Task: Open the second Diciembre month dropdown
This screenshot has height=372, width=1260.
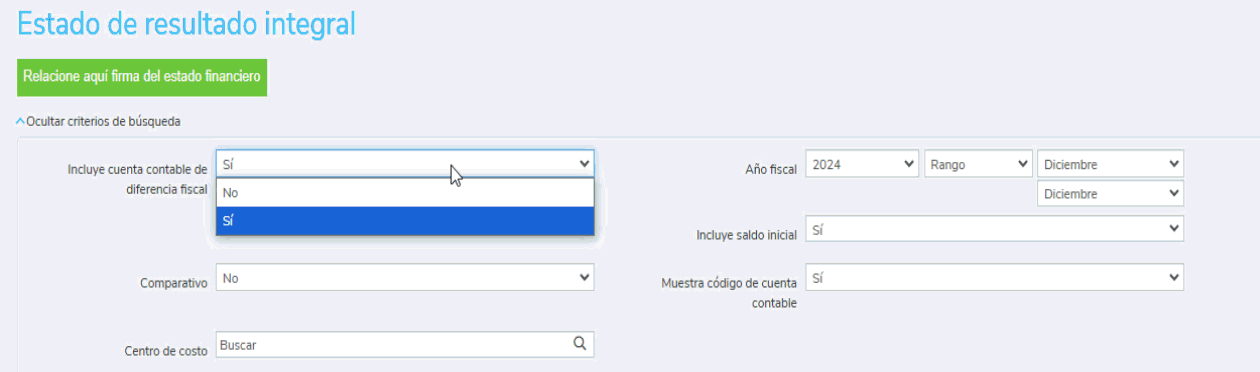Action: 1111,194
